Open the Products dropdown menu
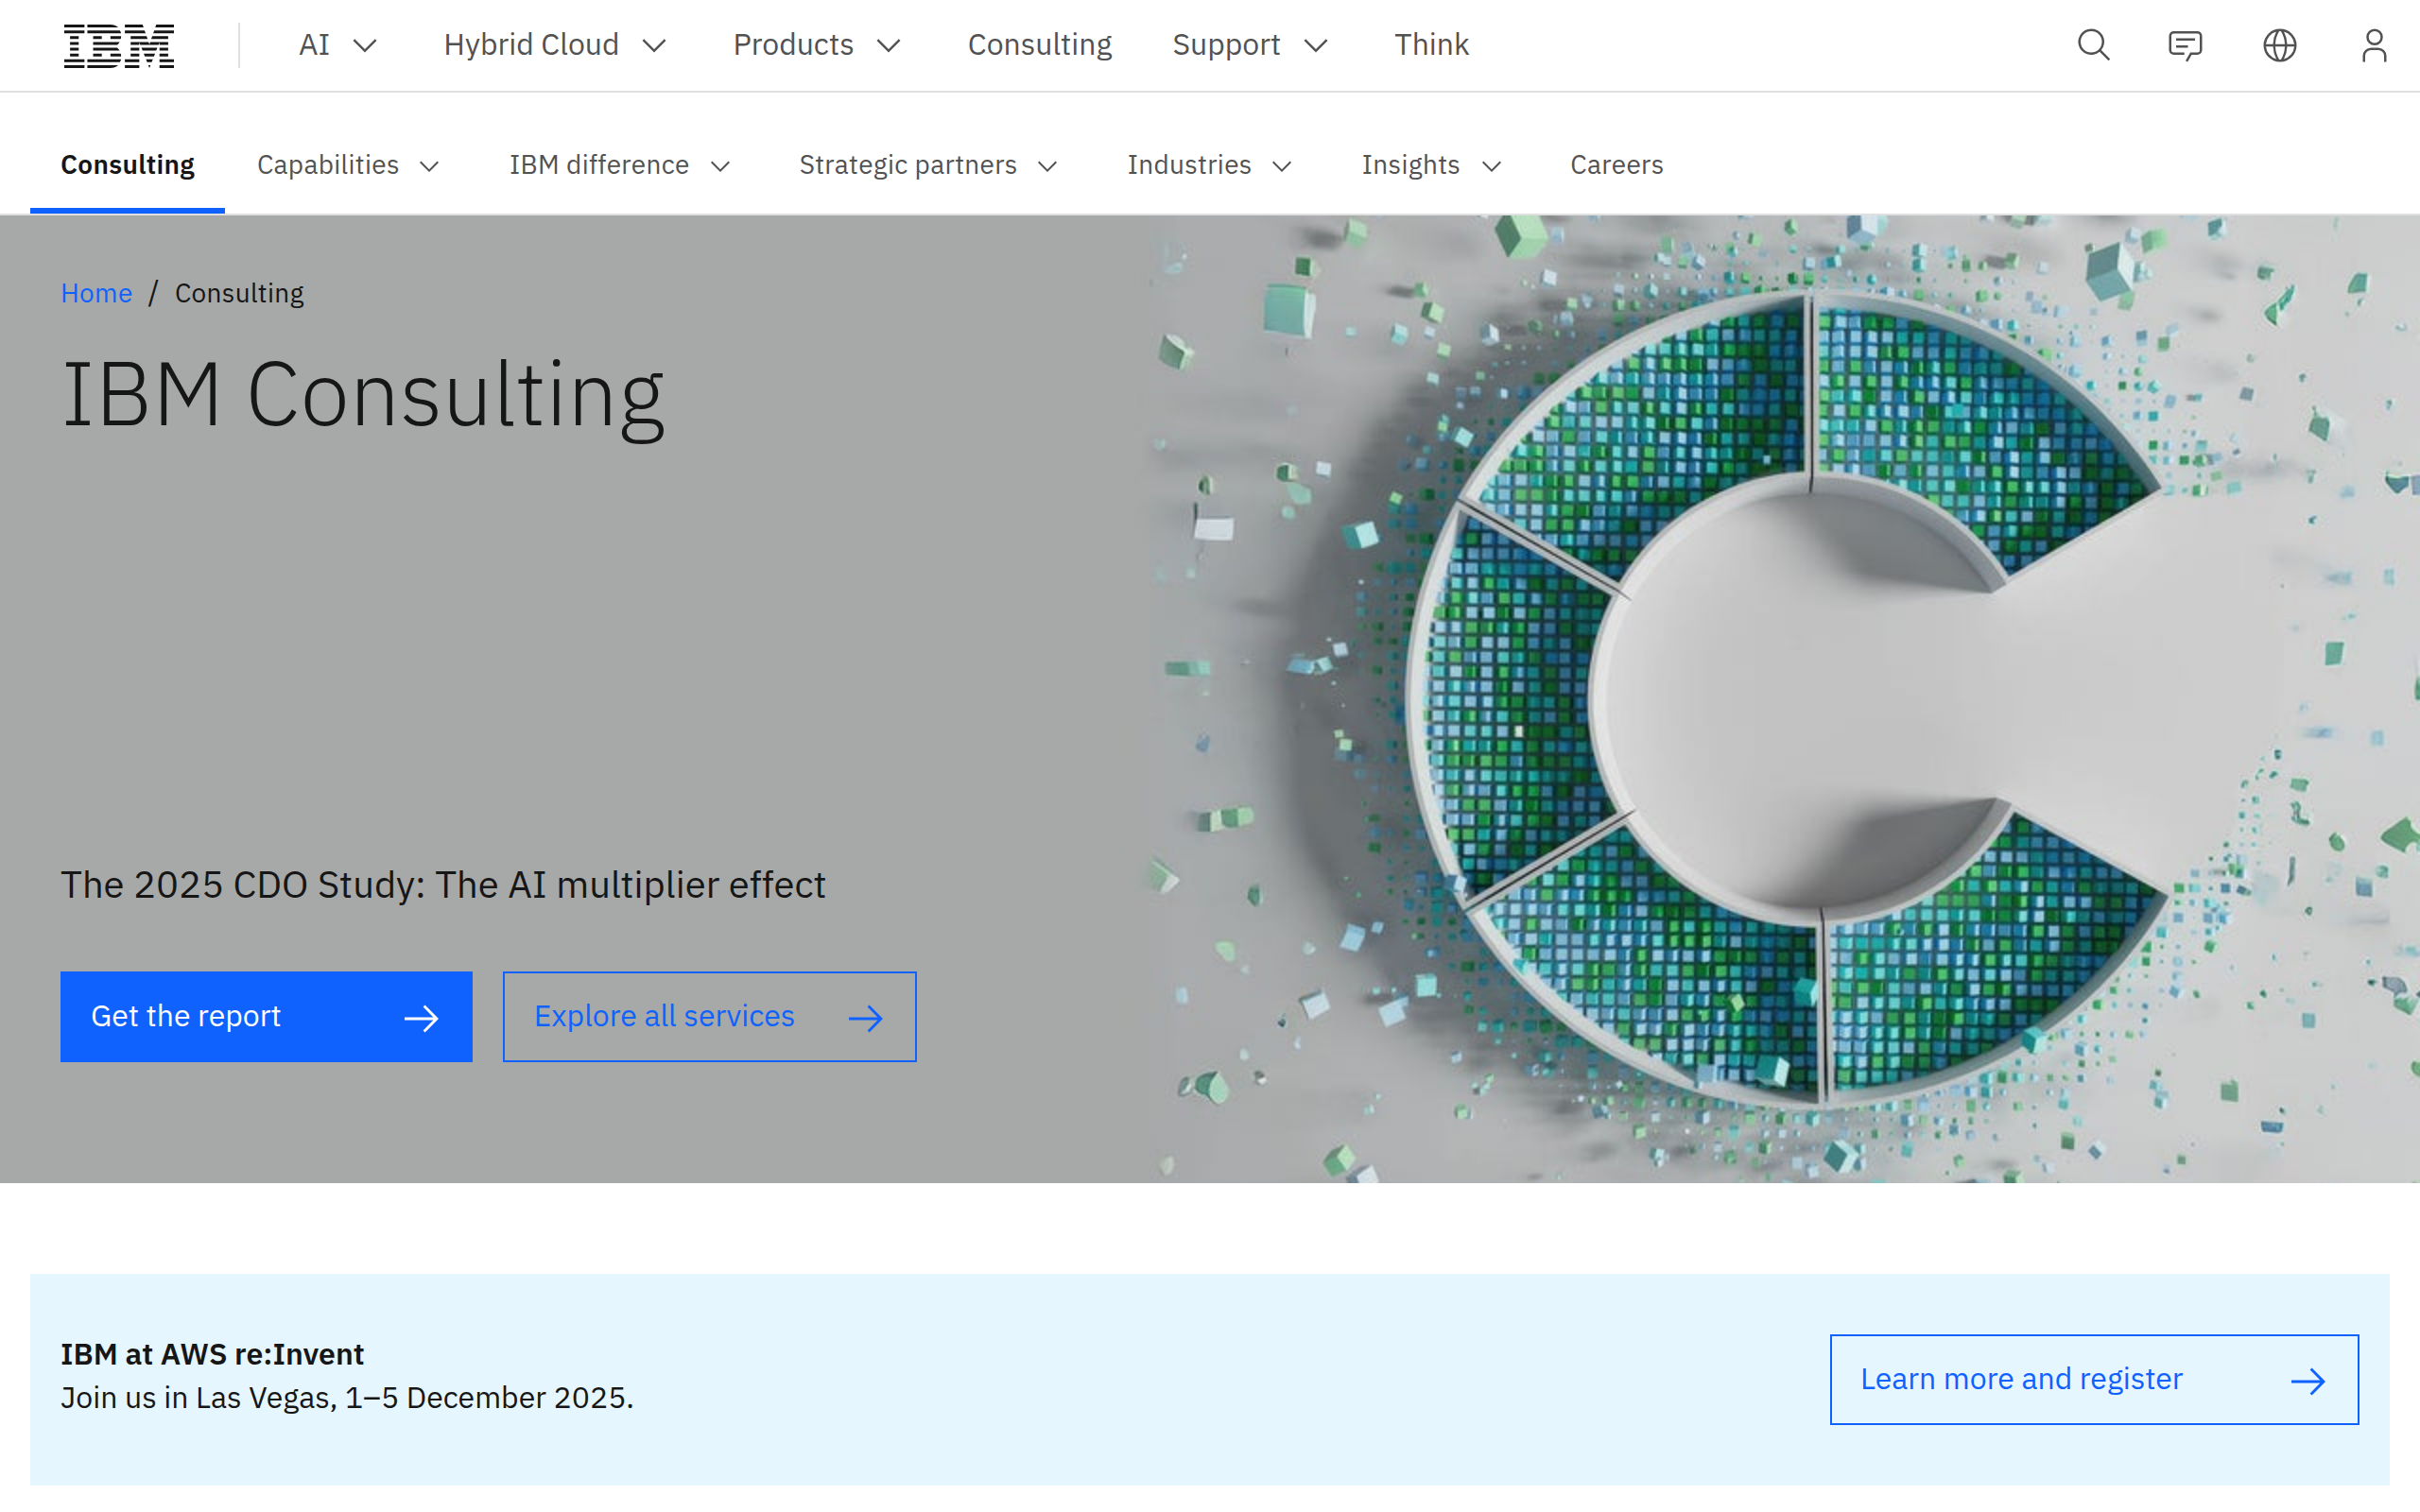Screen dimensions: 2420x1512 click(x=817, y=44)
